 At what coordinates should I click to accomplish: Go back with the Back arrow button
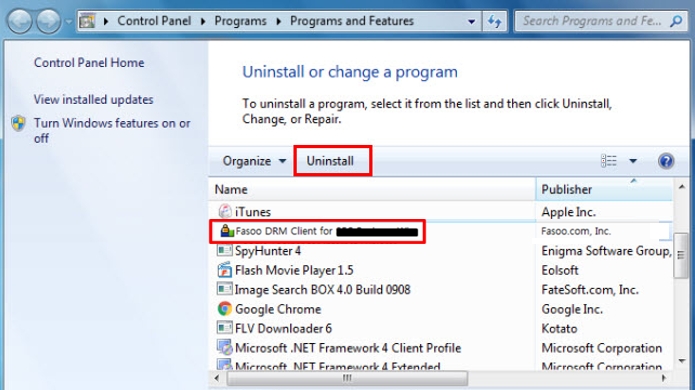pyautogui.click(x=20, y=21)
